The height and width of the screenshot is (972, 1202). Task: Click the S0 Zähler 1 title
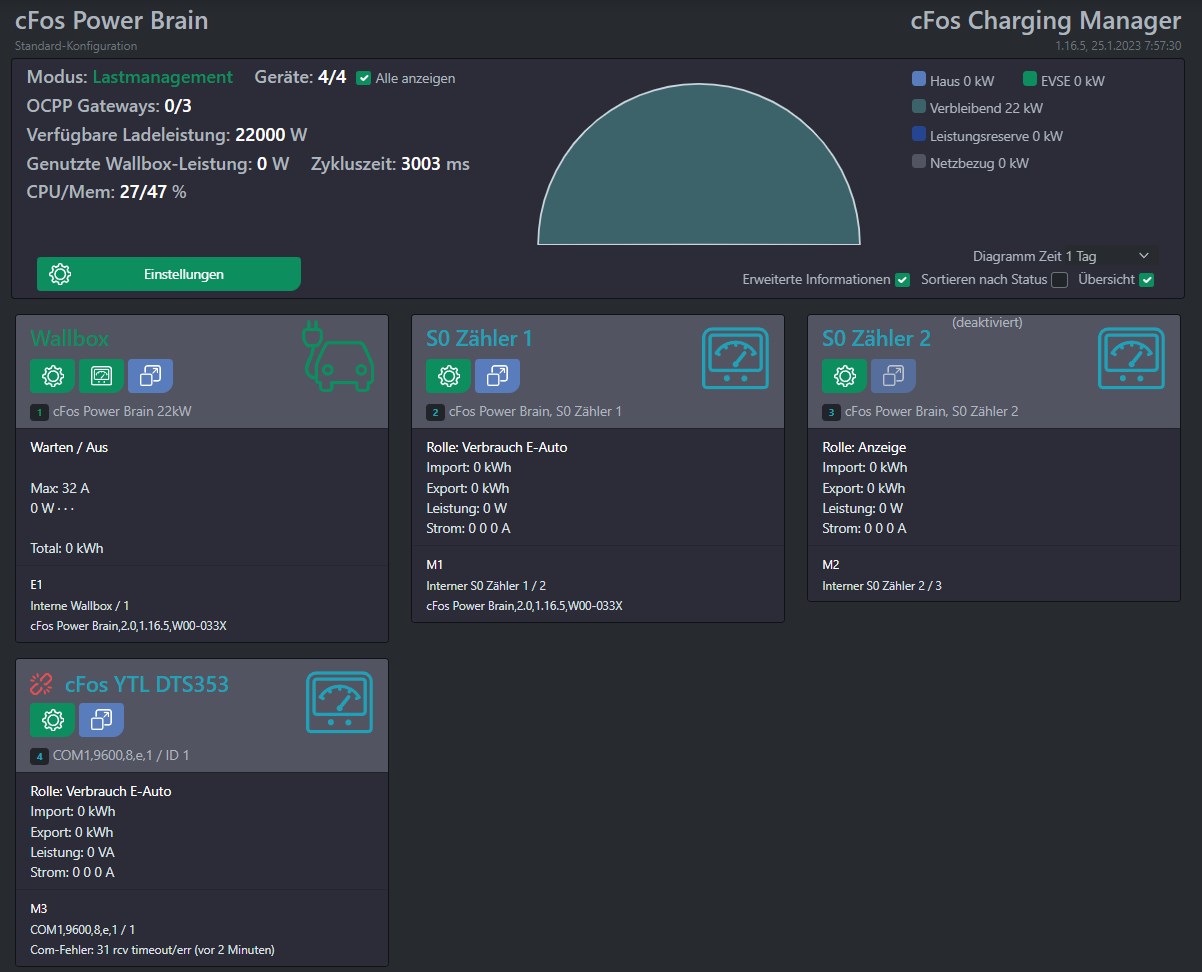(479, 338)
